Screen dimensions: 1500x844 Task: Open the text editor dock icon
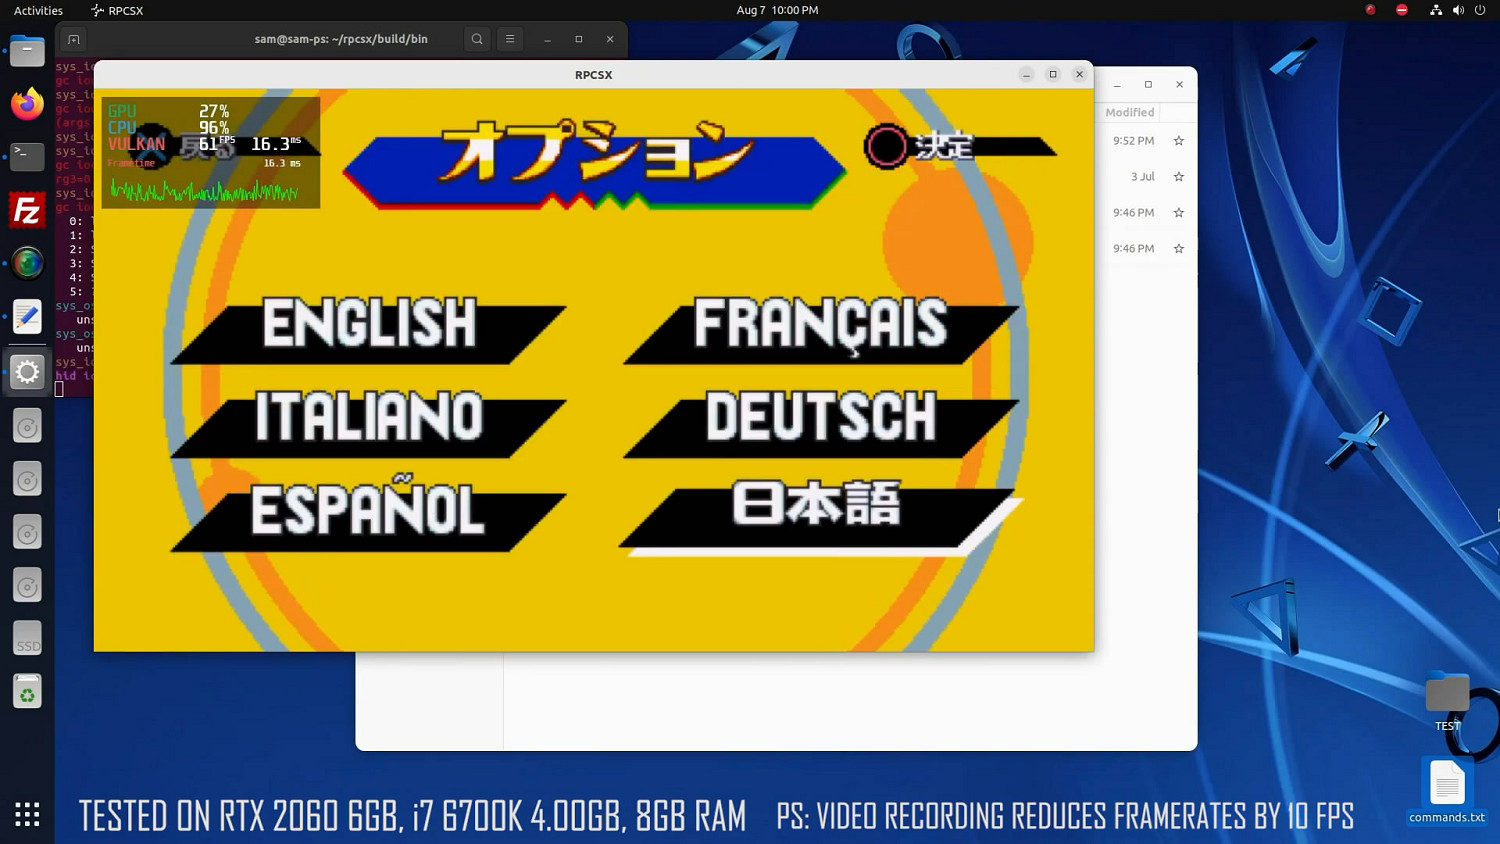click(x=27, y=317)
